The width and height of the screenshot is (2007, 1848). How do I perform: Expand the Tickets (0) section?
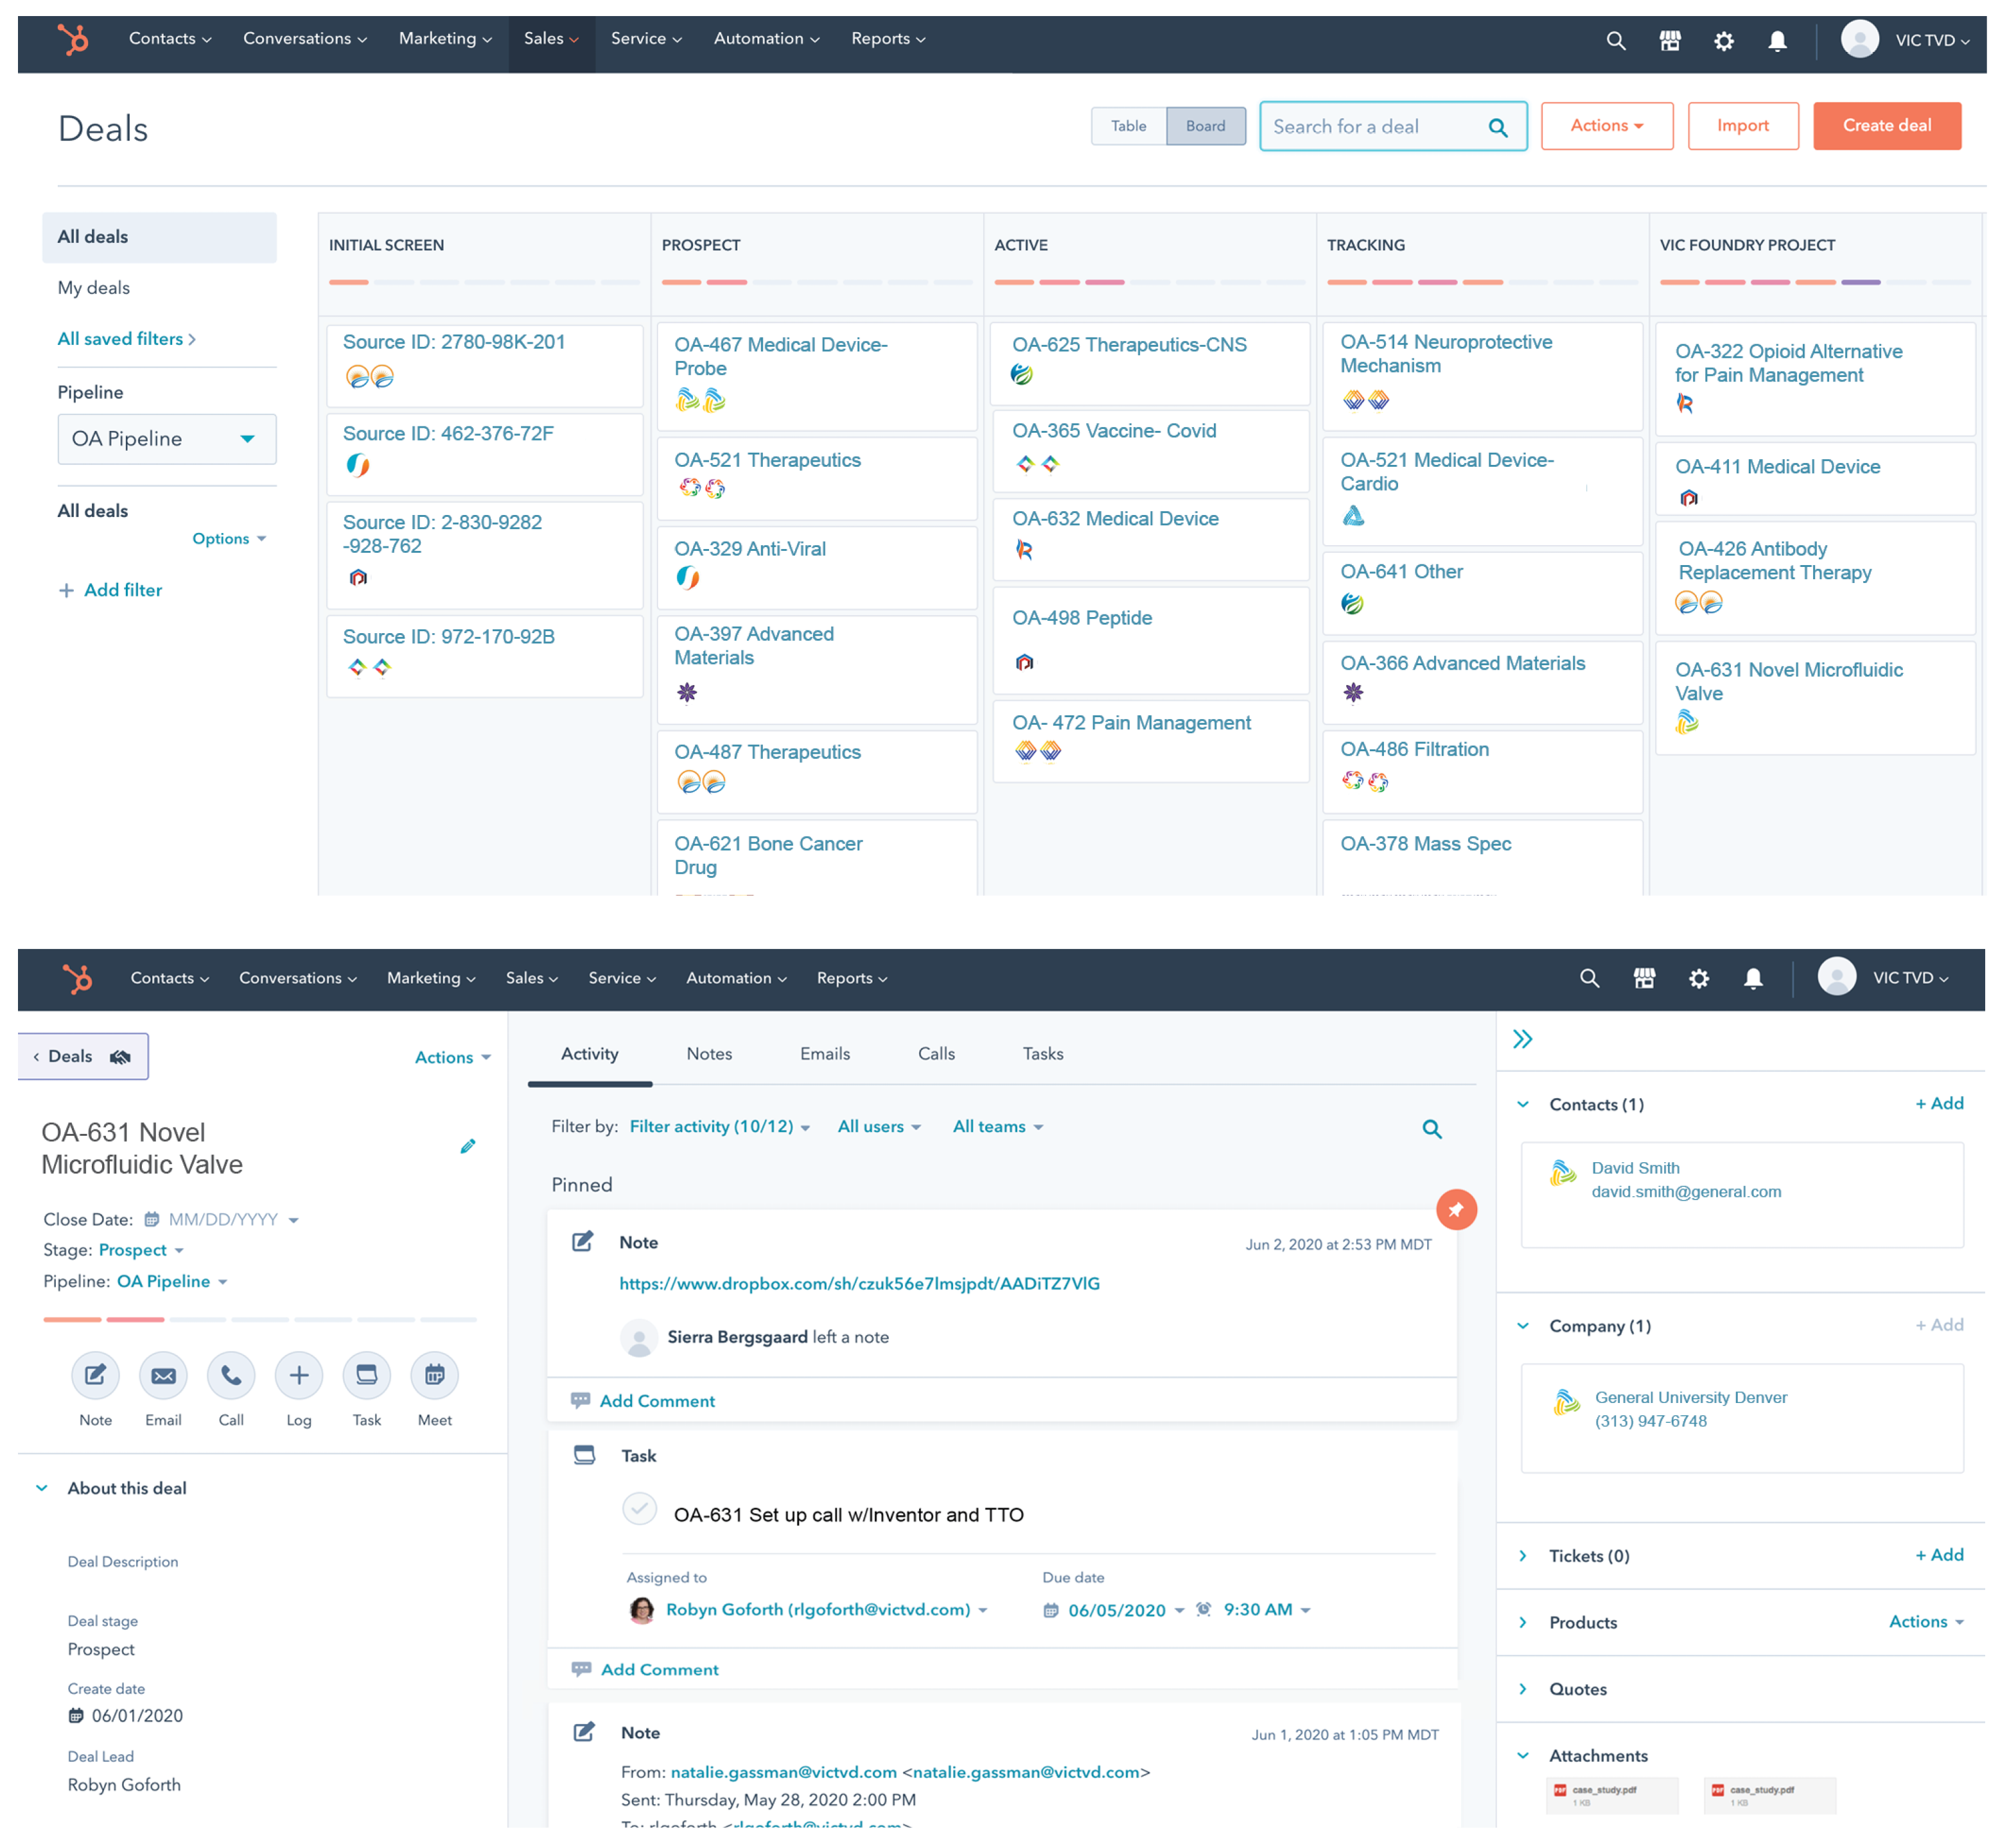pyautogui.click(x=1522, y=1556)
